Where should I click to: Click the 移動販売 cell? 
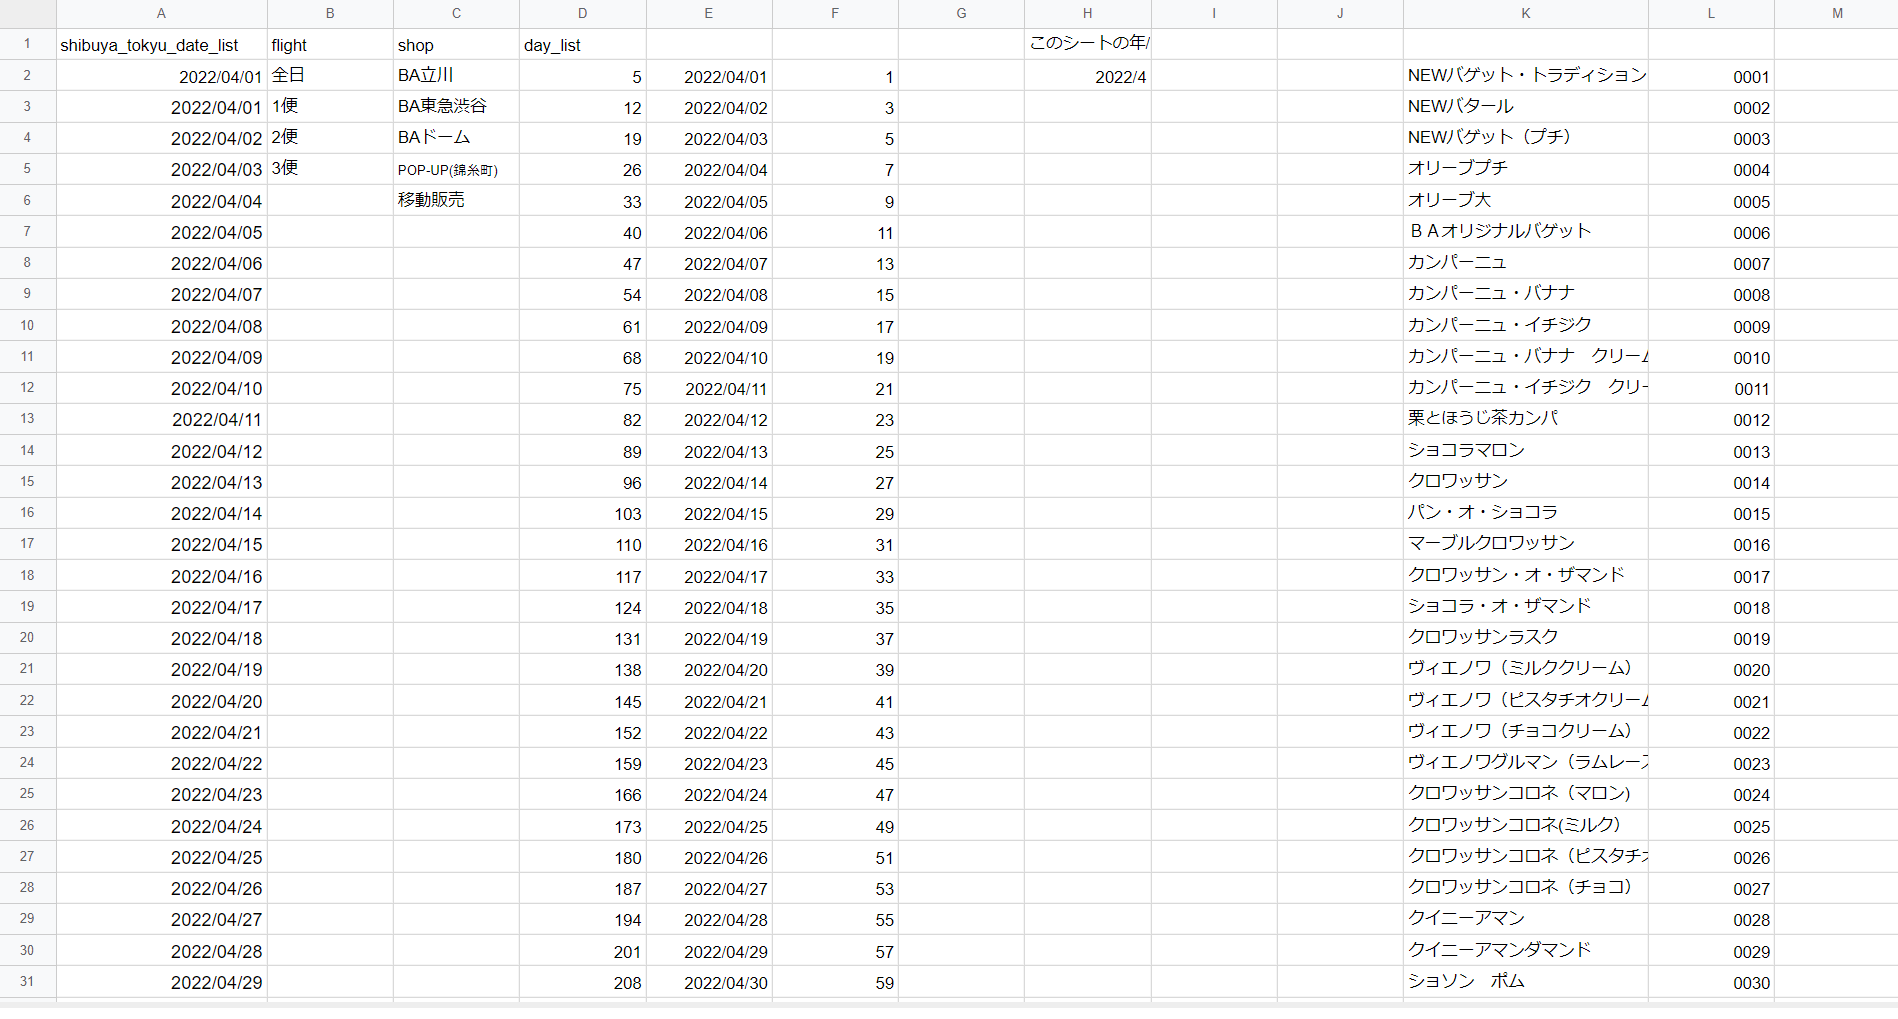(456, 201)
